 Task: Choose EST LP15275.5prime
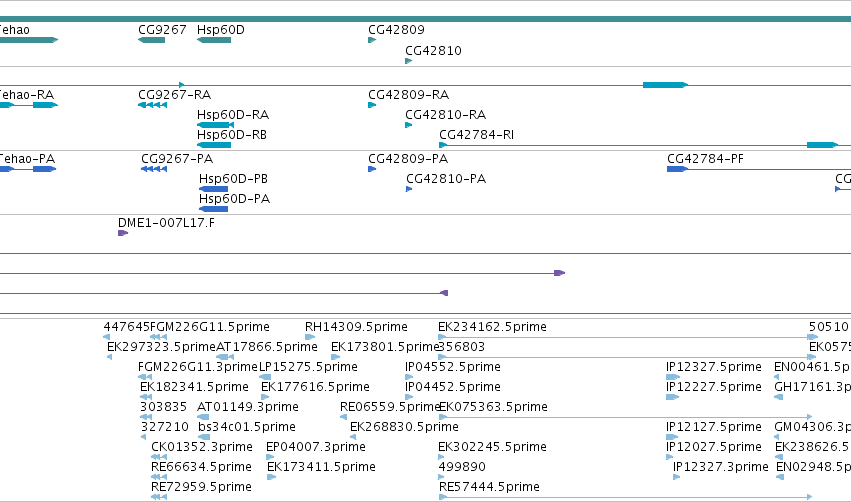[308, 367]
